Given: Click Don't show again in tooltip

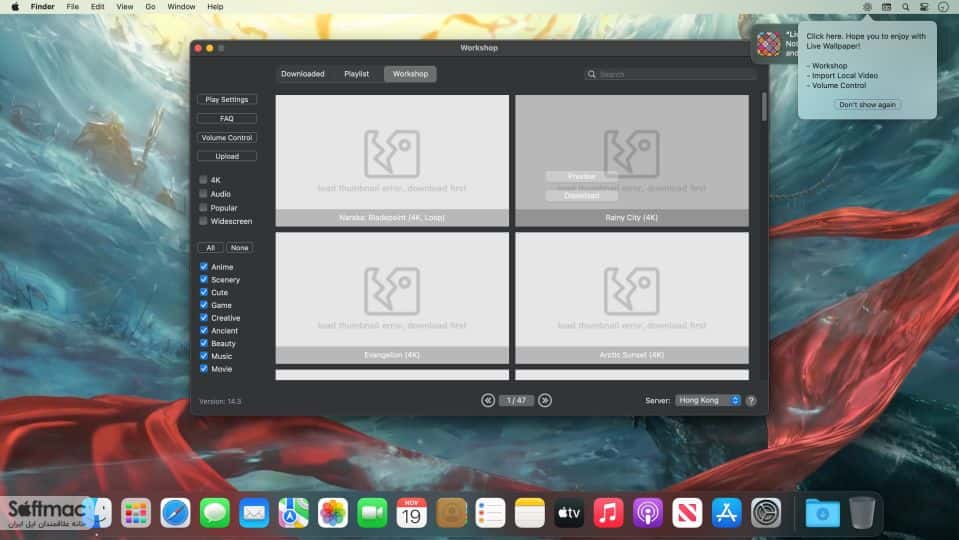Looking at the screenshot, I should pos(867,105).
